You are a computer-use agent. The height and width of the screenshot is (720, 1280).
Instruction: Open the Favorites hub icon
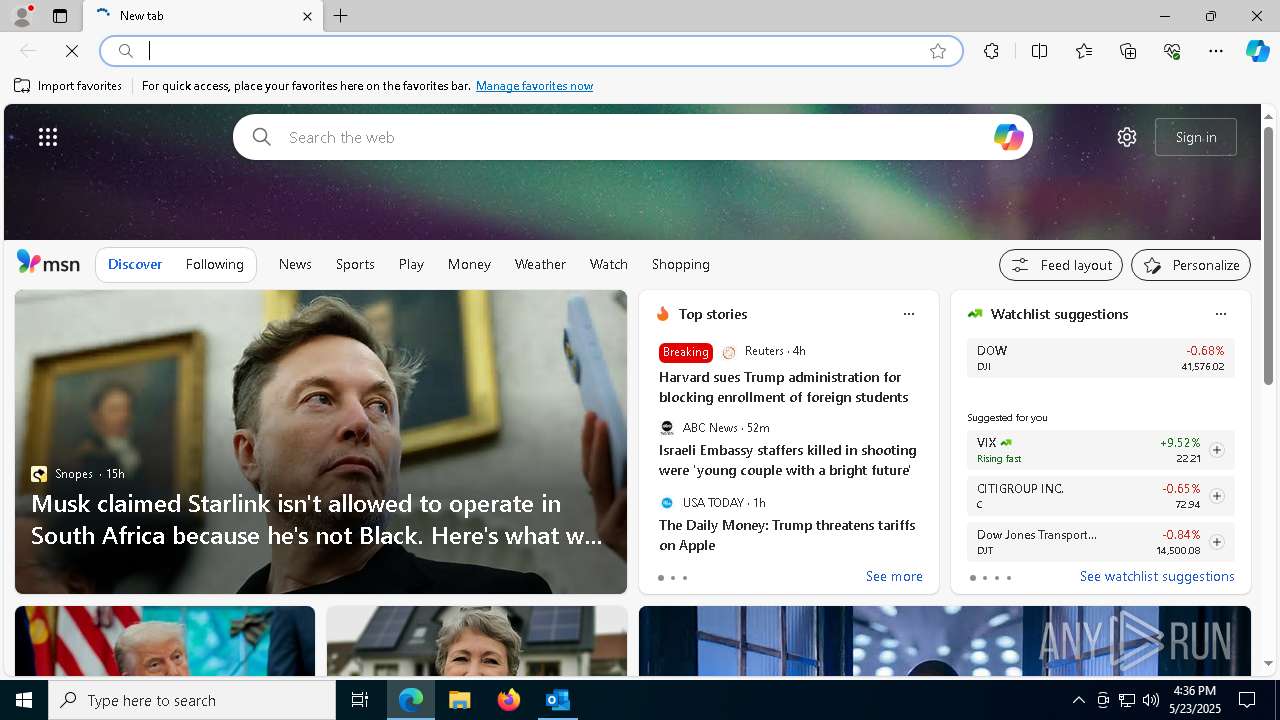tap(1084, 51)
